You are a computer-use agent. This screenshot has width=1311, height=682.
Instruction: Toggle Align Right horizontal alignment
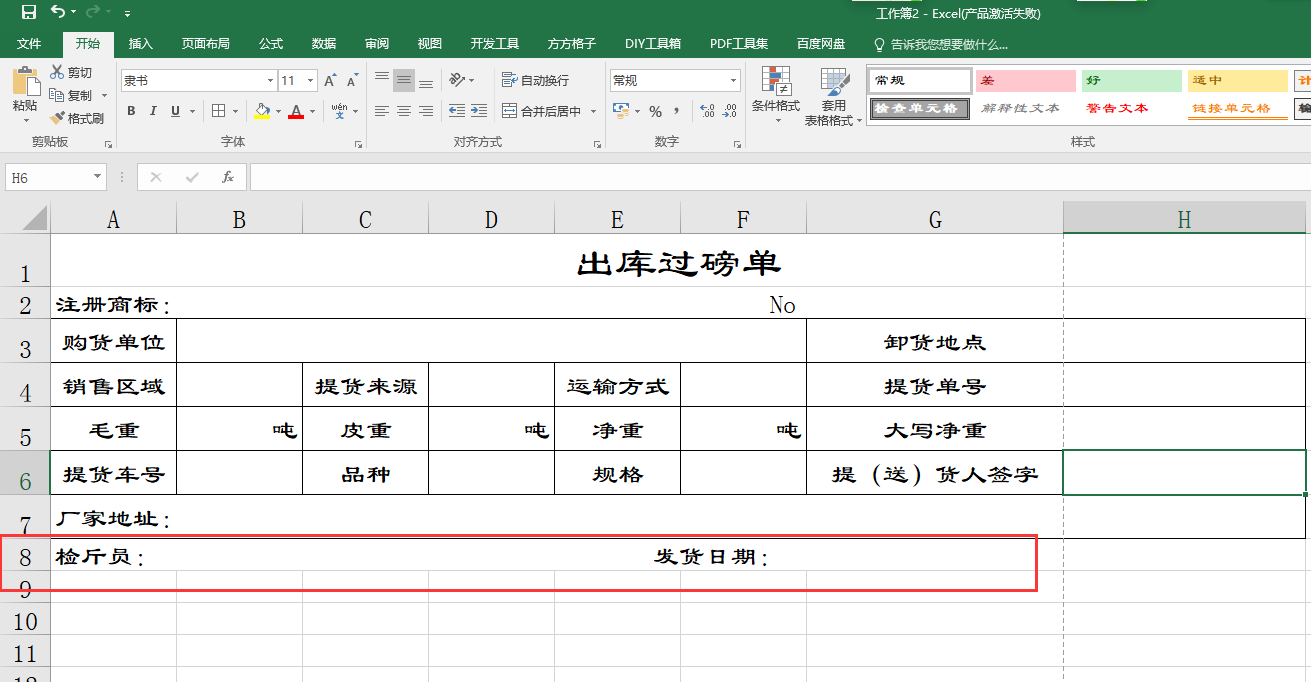(x=426, y=111)
